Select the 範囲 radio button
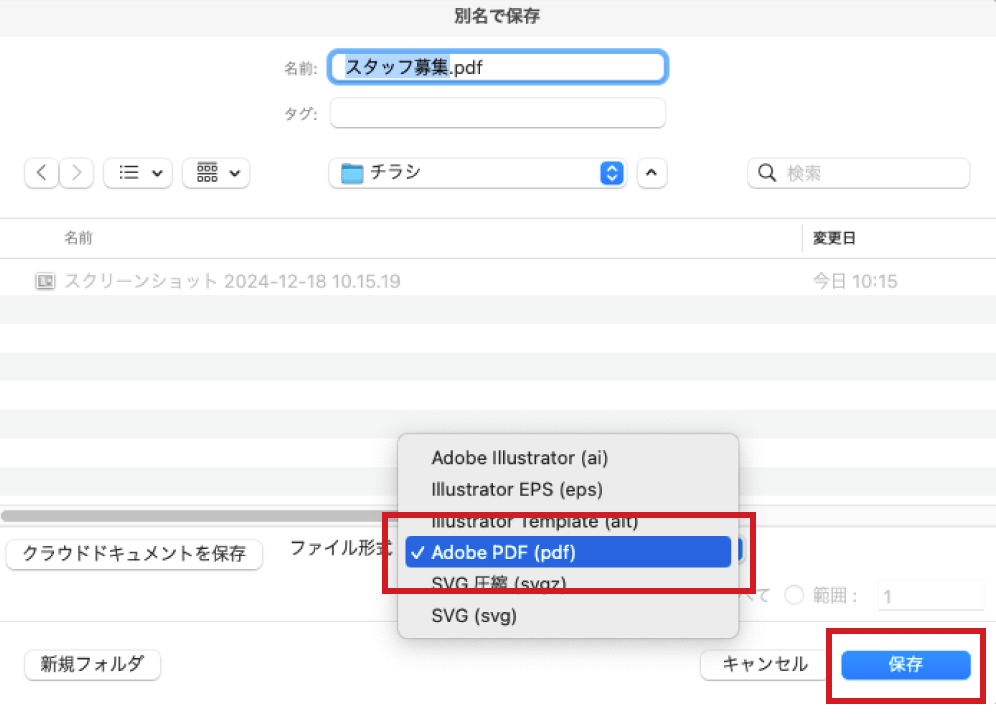This screenshot has width=996, height=720. tap(794, 595)
